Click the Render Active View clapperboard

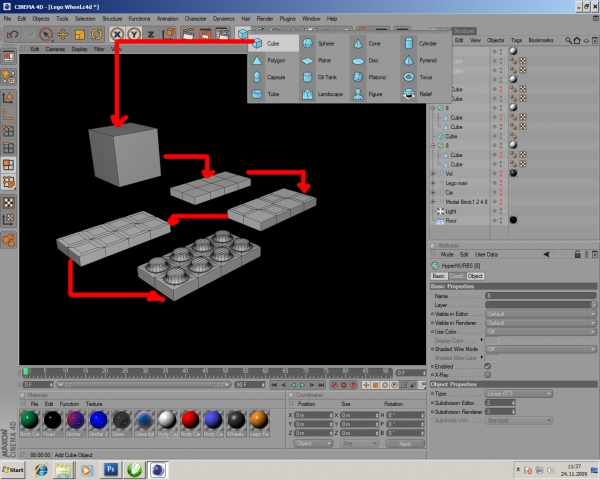(188, 34)
